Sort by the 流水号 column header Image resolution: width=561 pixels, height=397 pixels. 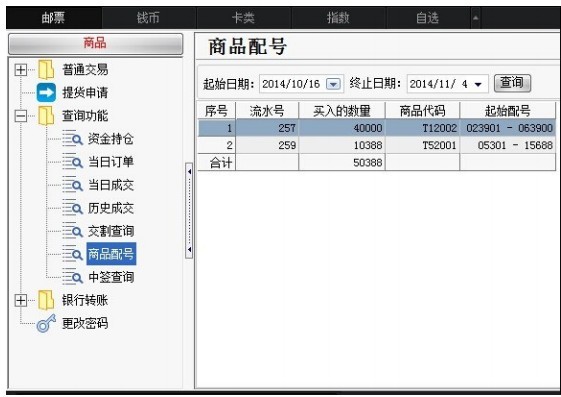(x=267, y=111)
